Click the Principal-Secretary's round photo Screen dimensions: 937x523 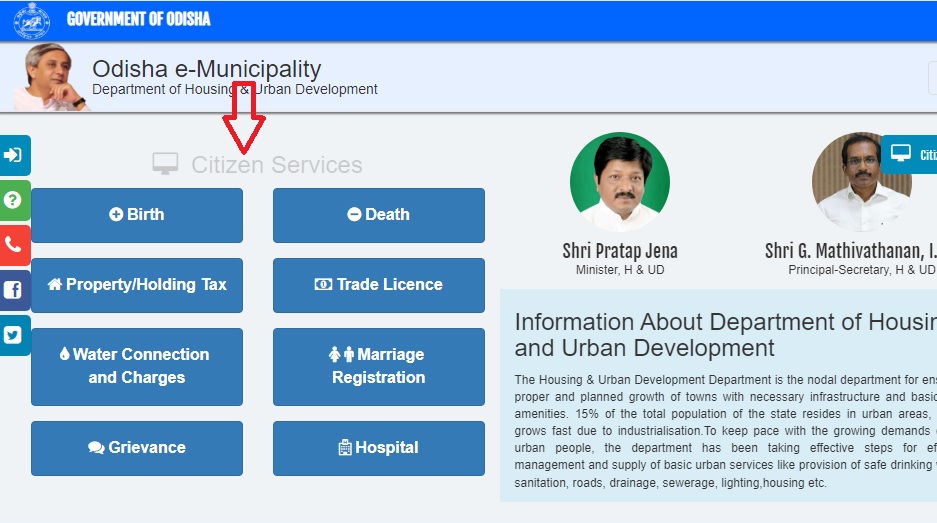coord(861,182)
